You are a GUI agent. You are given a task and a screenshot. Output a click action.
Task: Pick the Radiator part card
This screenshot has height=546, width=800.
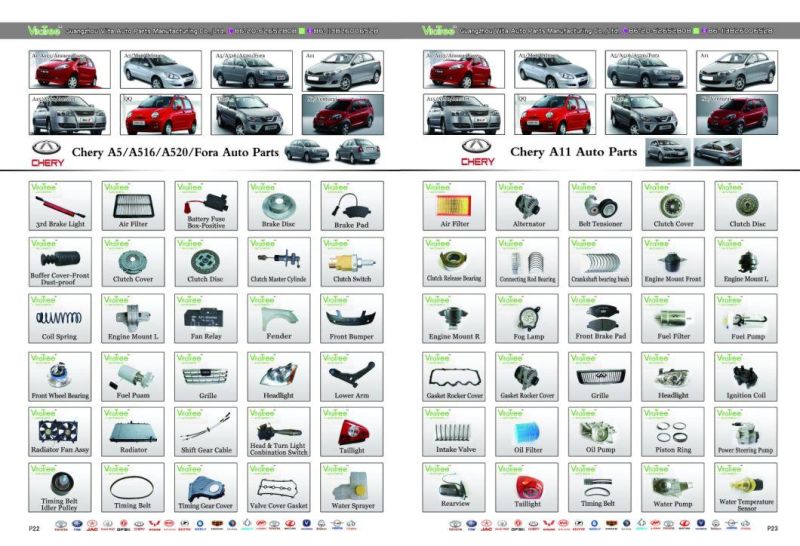[133, 432]
